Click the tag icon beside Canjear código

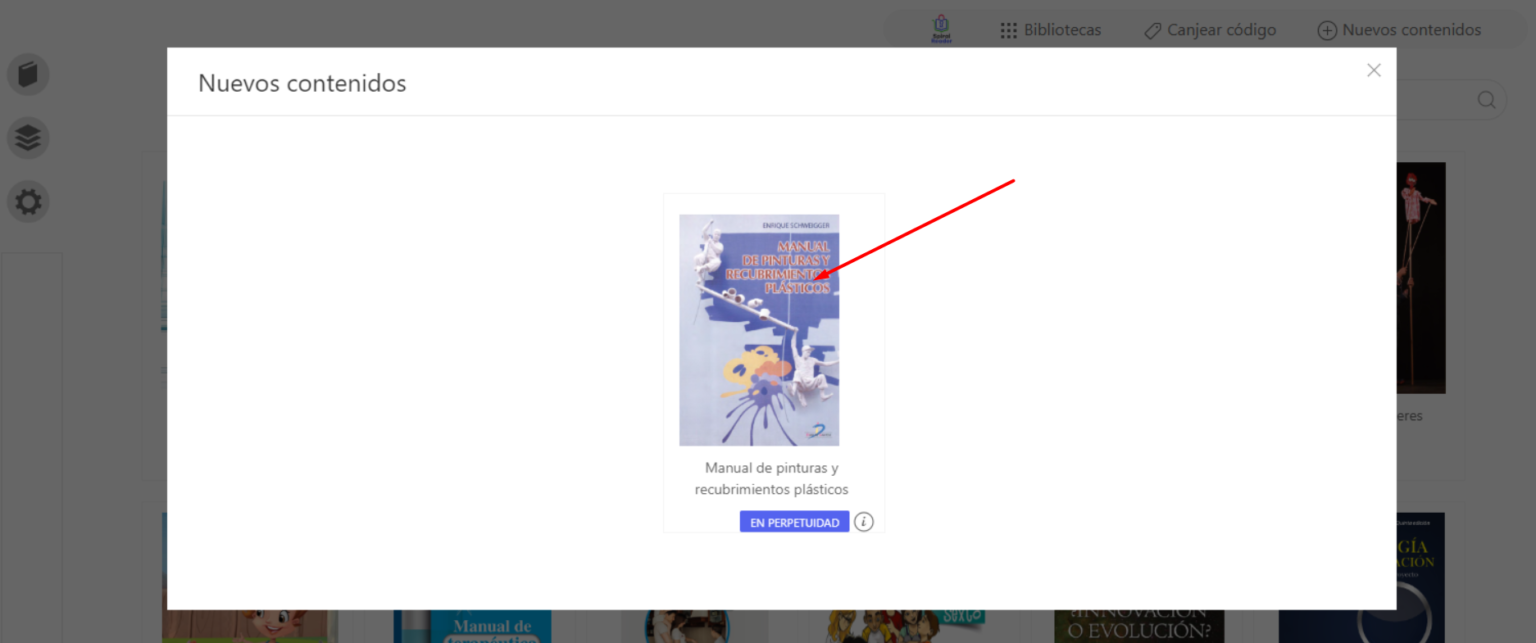coord(1151,30)
